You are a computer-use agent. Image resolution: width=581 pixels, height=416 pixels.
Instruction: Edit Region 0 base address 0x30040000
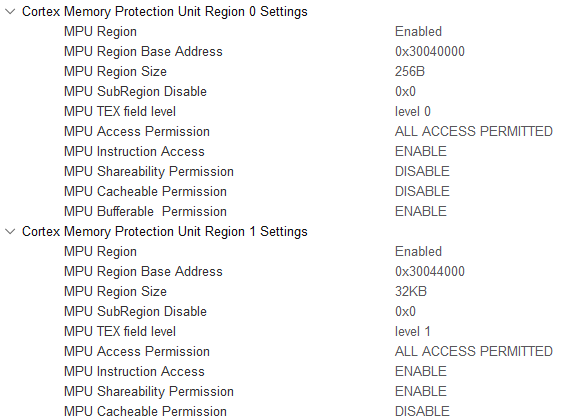[429, 51]
